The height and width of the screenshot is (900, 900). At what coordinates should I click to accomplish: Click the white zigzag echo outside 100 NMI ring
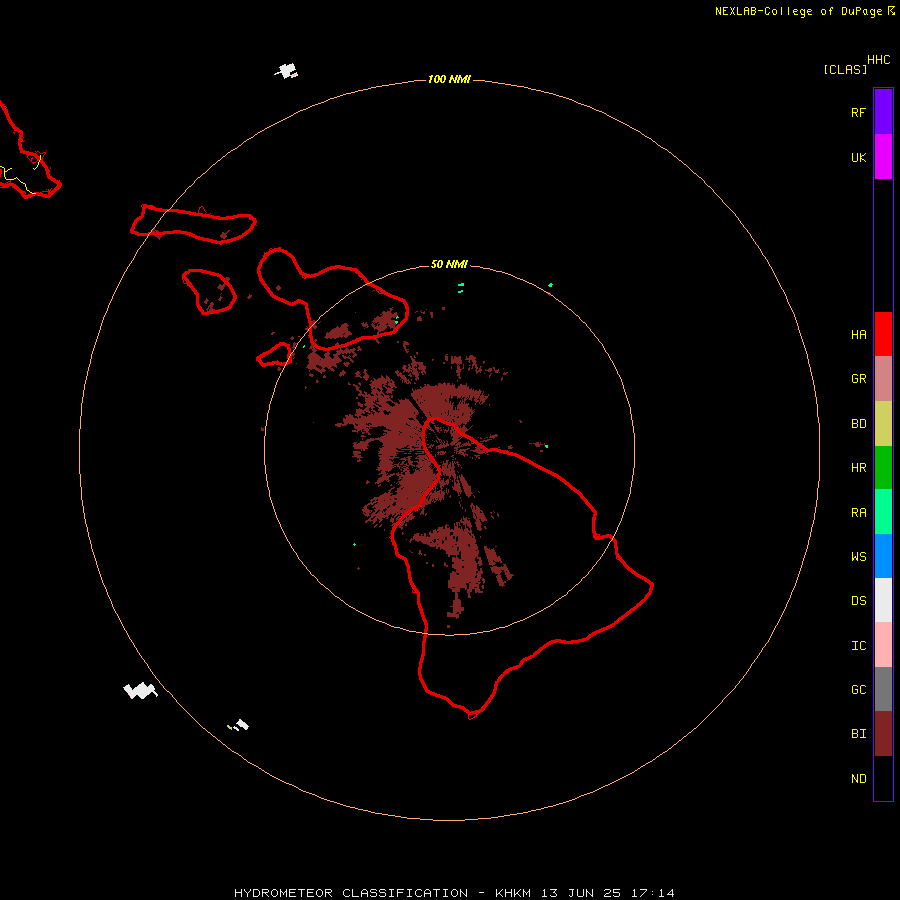[x=140, y=690]
